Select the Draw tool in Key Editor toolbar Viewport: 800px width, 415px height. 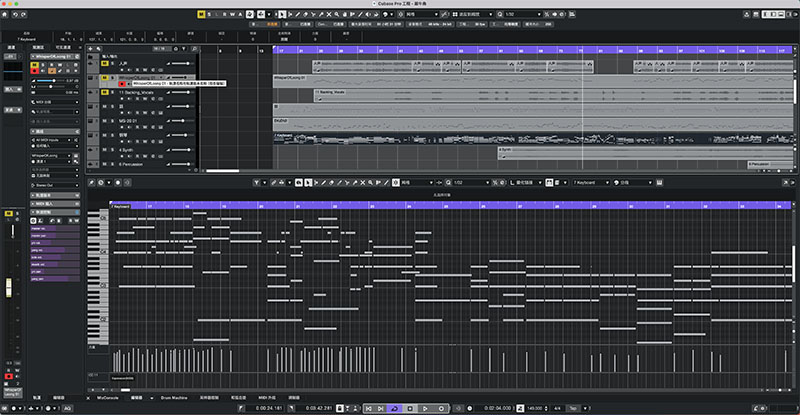[323, 182]
